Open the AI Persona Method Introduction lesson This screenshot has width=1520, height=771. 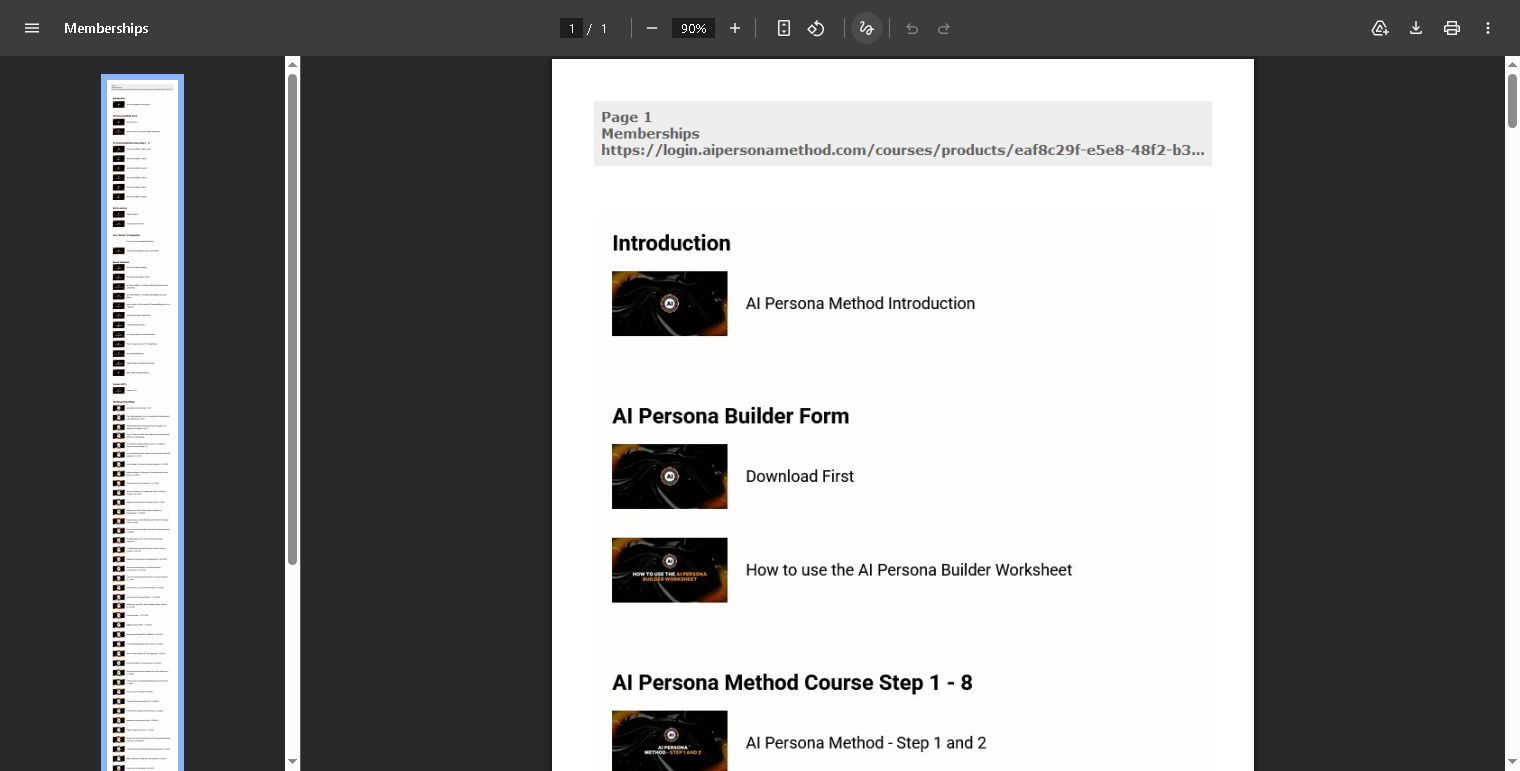click(860, 303)
